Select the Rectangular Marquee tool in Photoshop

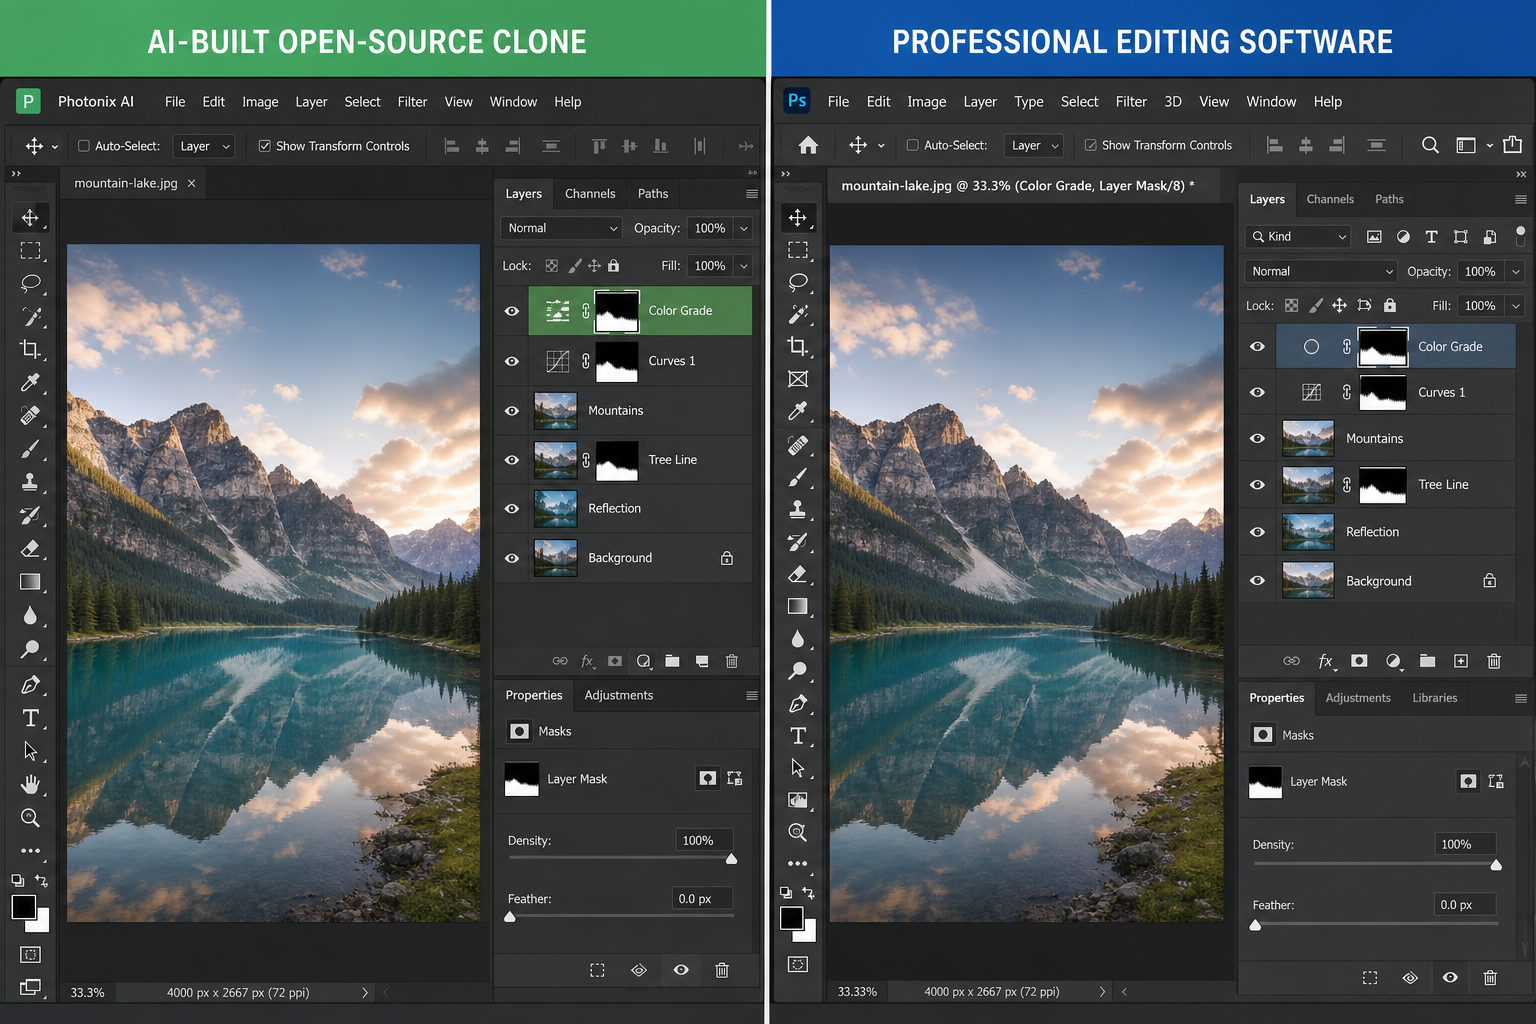798,249
